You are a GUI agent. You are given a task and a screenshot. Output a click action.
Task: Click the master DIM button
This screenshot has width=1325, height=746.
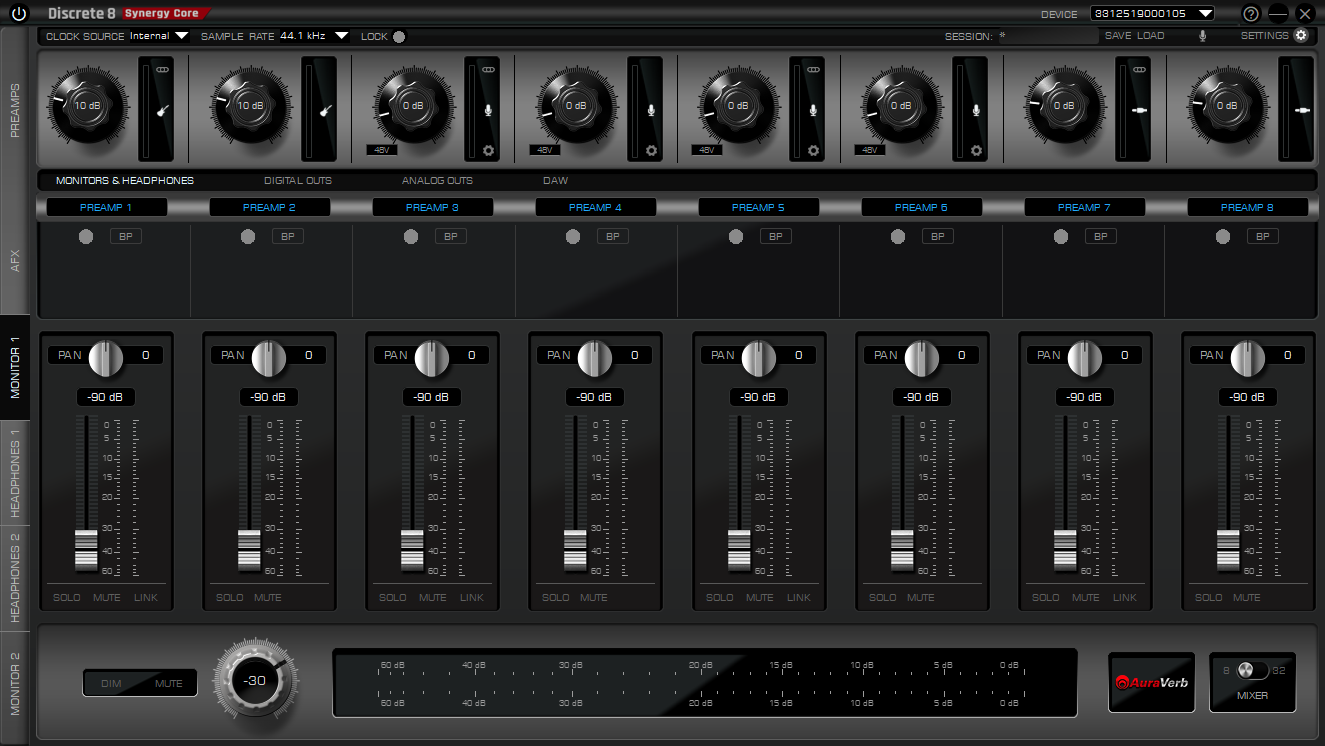(x=111, y=684)
